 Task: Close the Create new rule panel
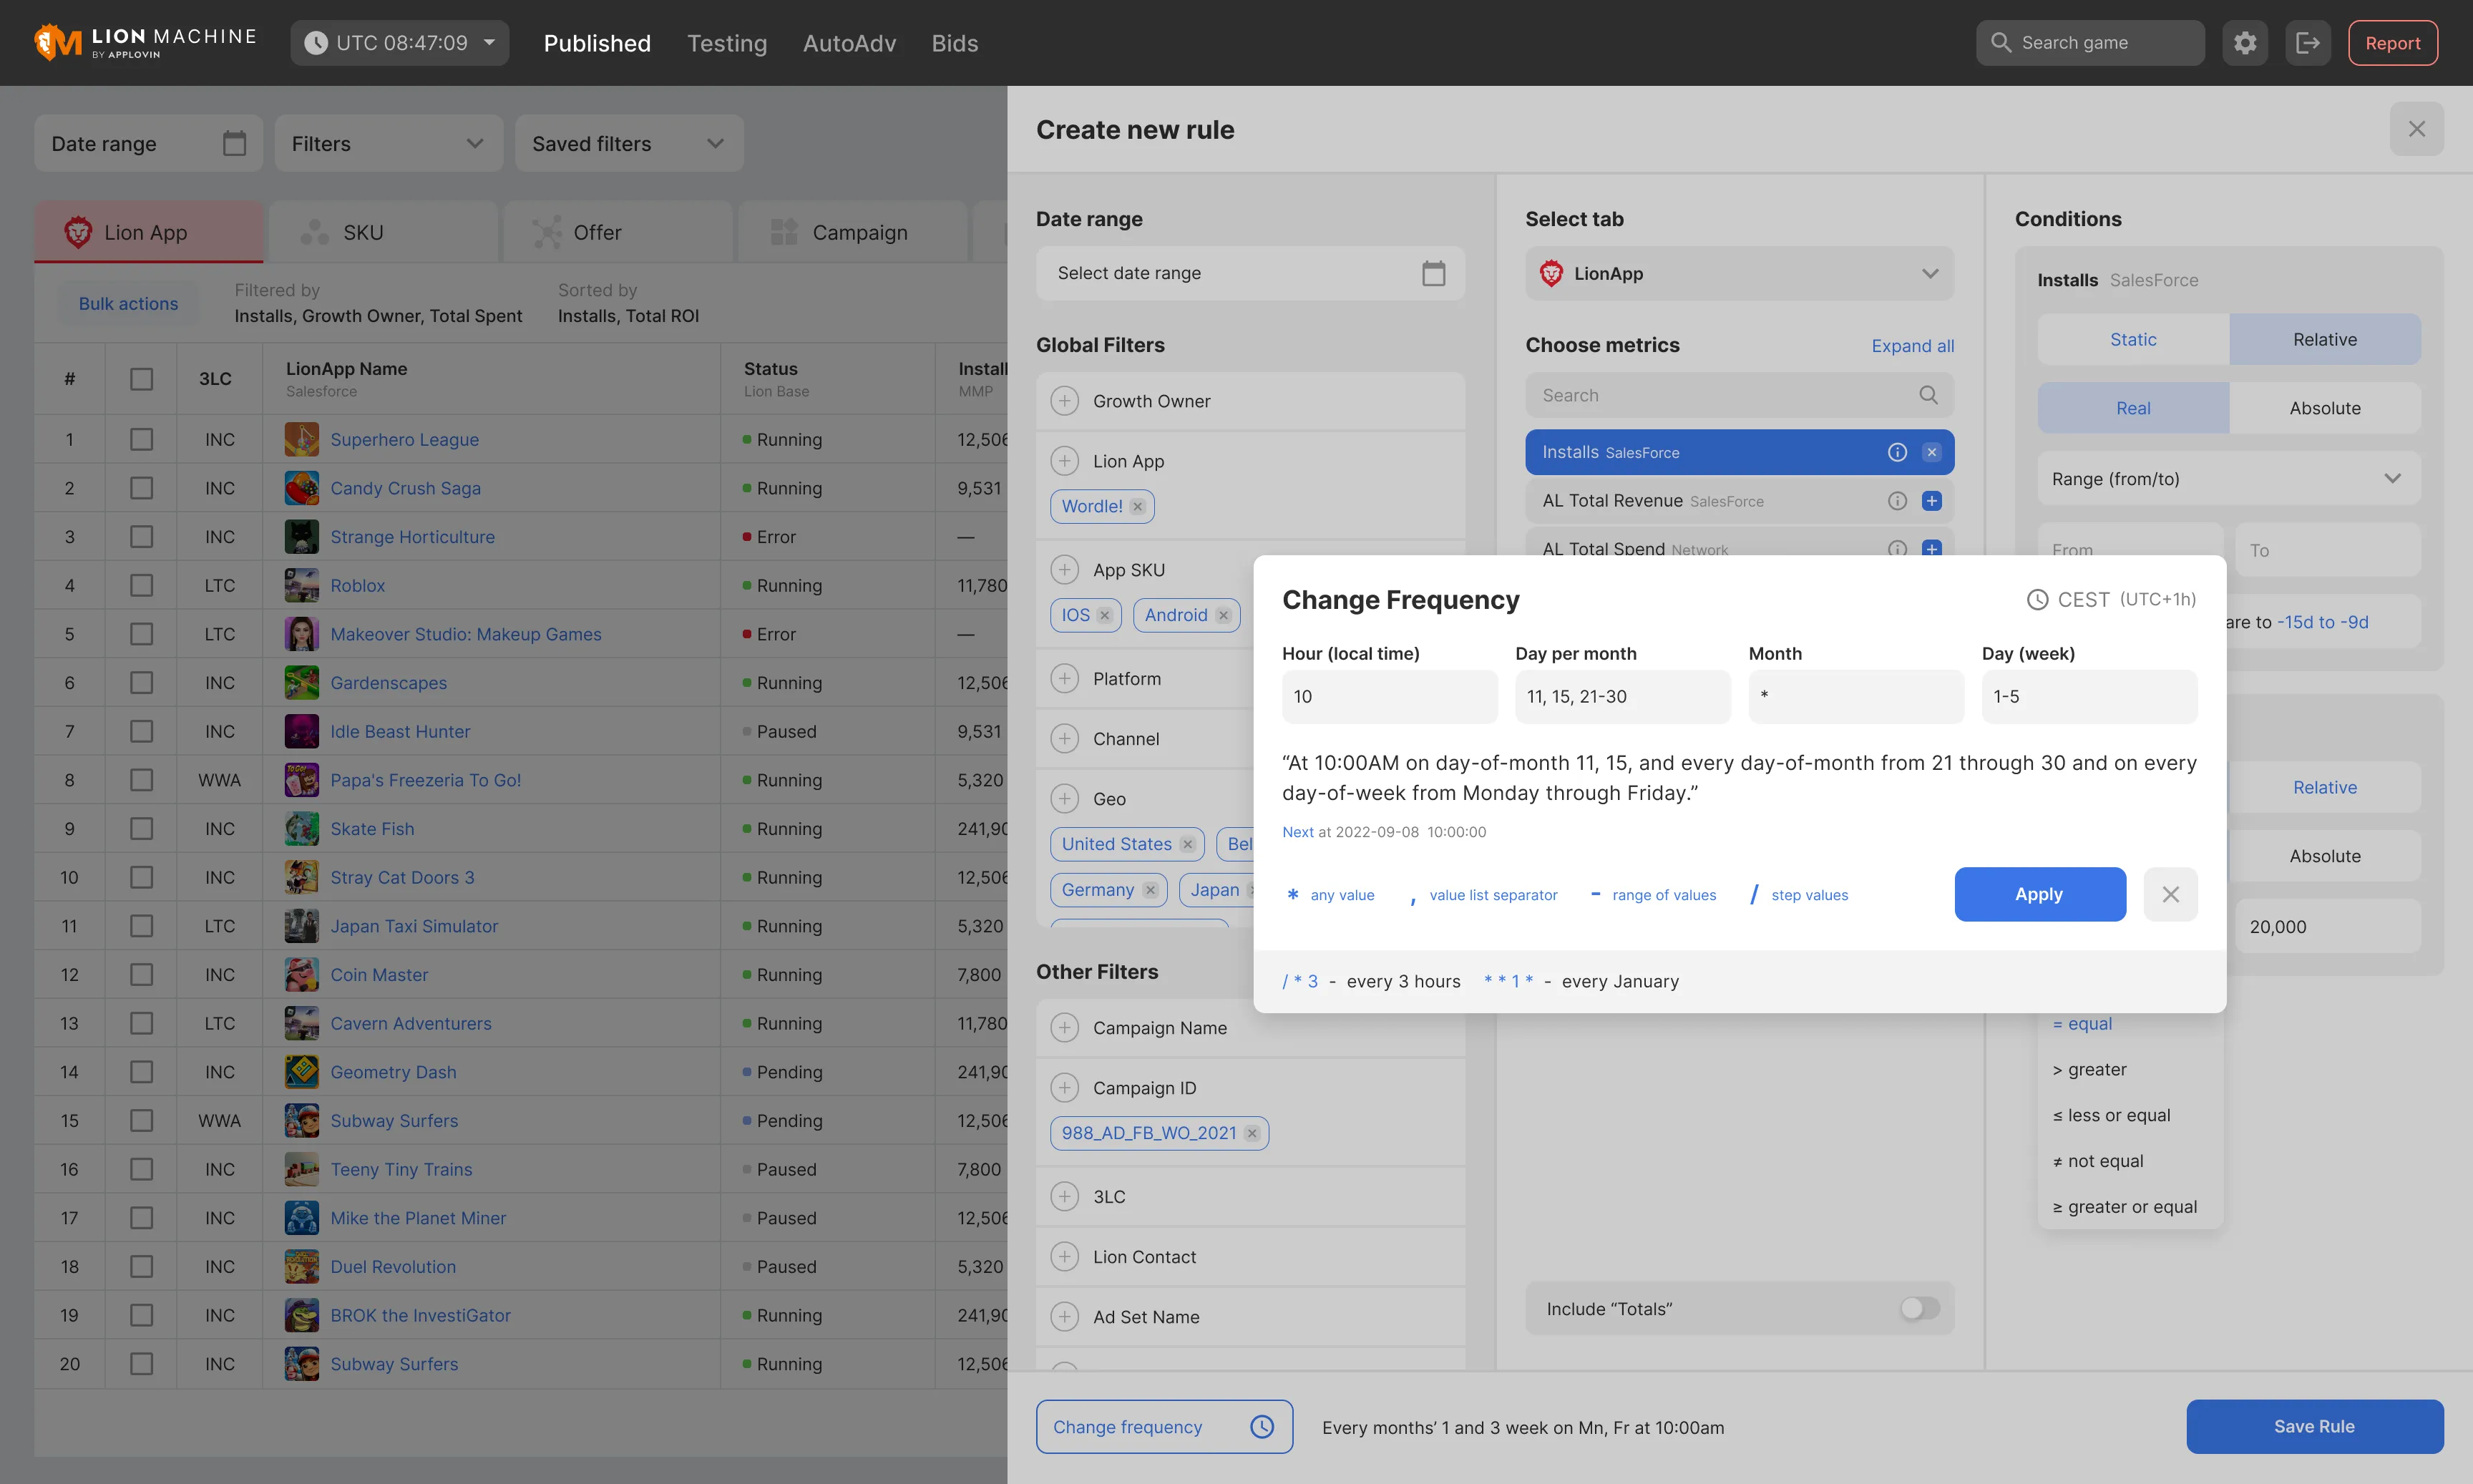click(x=2417, y=129)
